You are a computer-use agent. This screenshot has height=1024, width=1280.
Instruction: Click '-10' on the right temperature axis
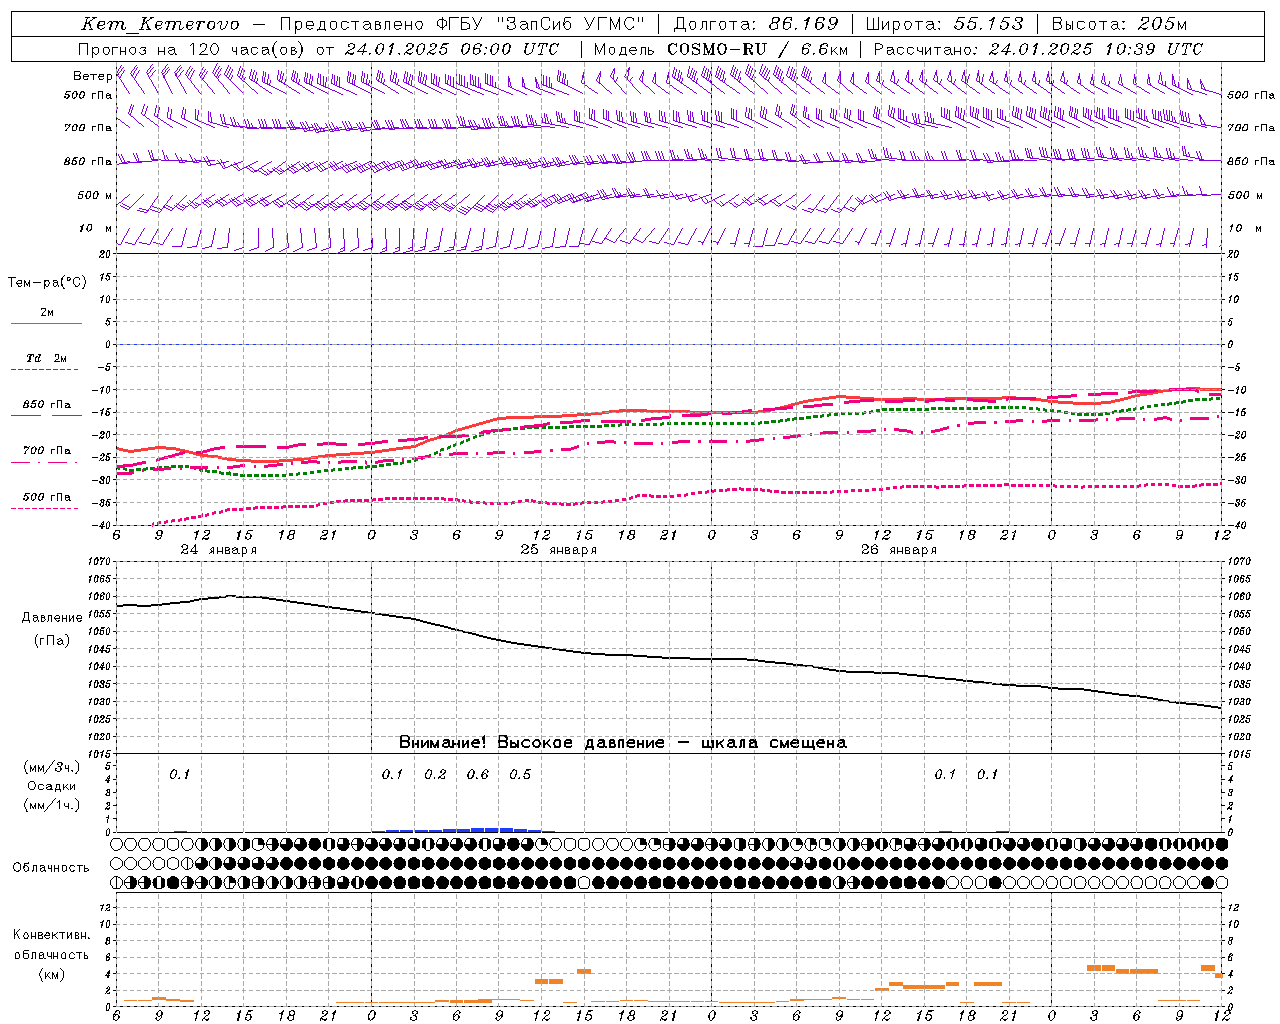pos(1239,390)
